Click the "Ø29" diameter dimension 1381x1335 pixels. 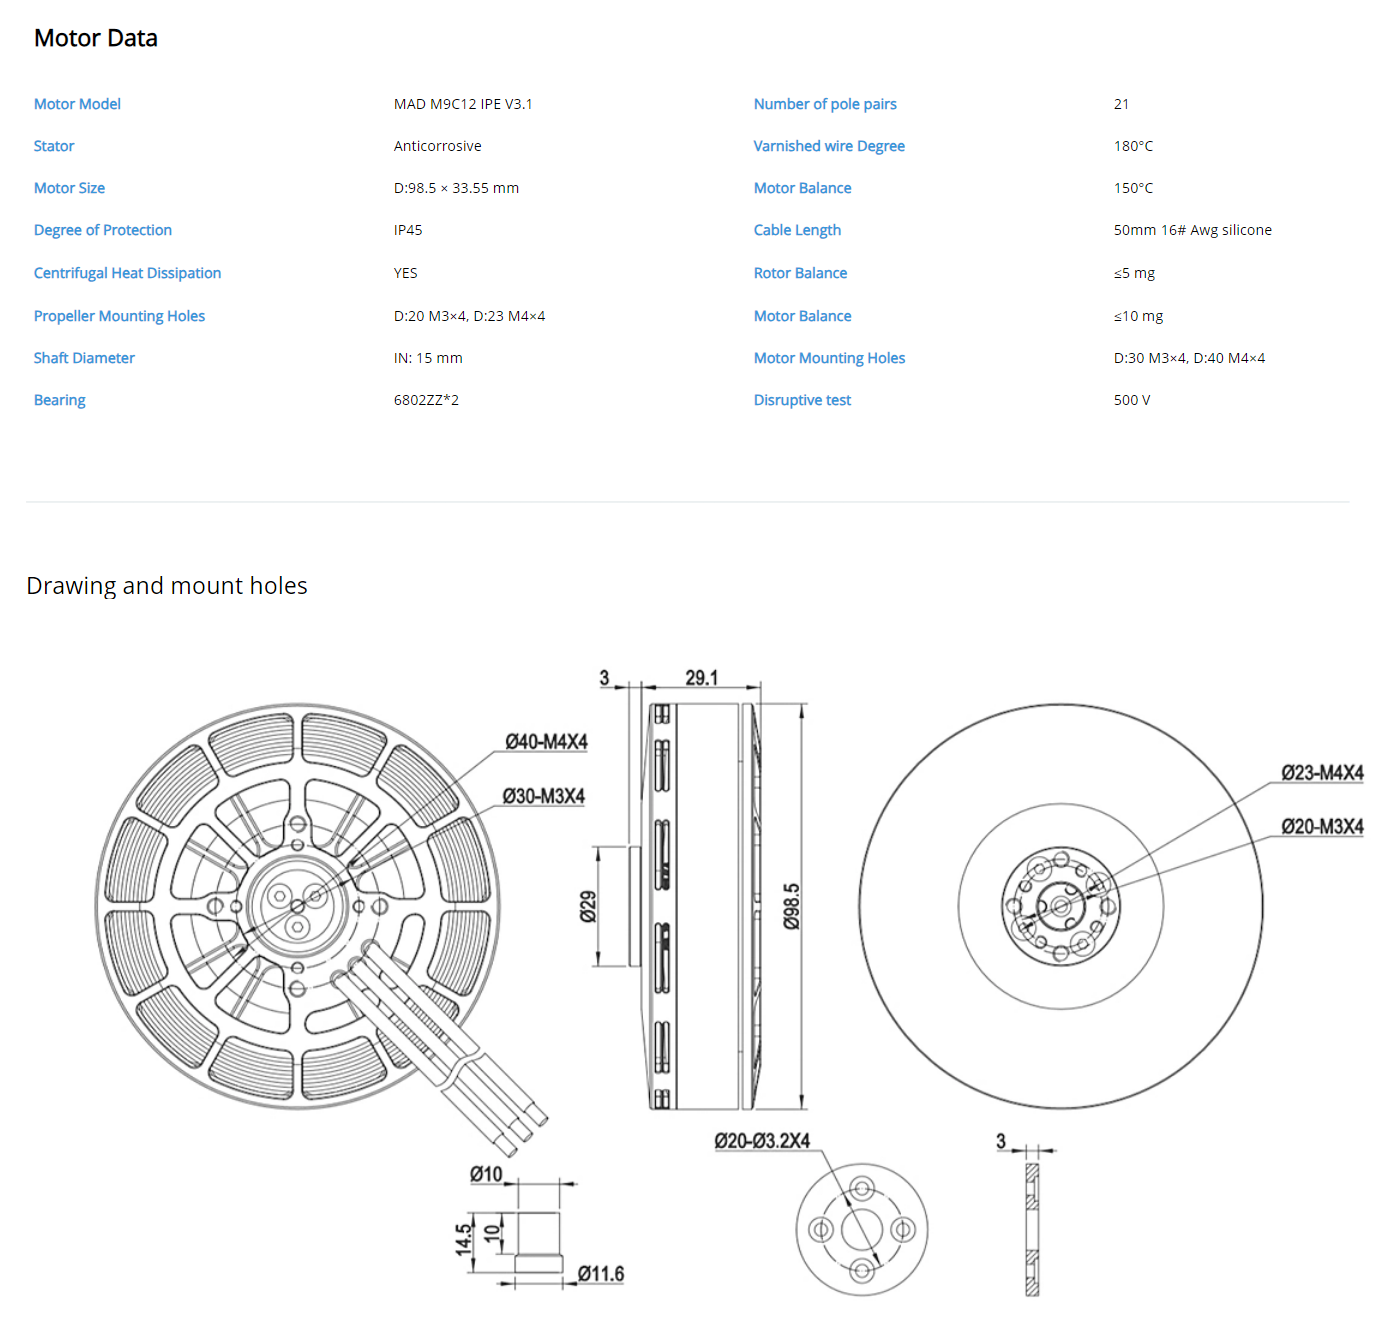tap(589, 906)
